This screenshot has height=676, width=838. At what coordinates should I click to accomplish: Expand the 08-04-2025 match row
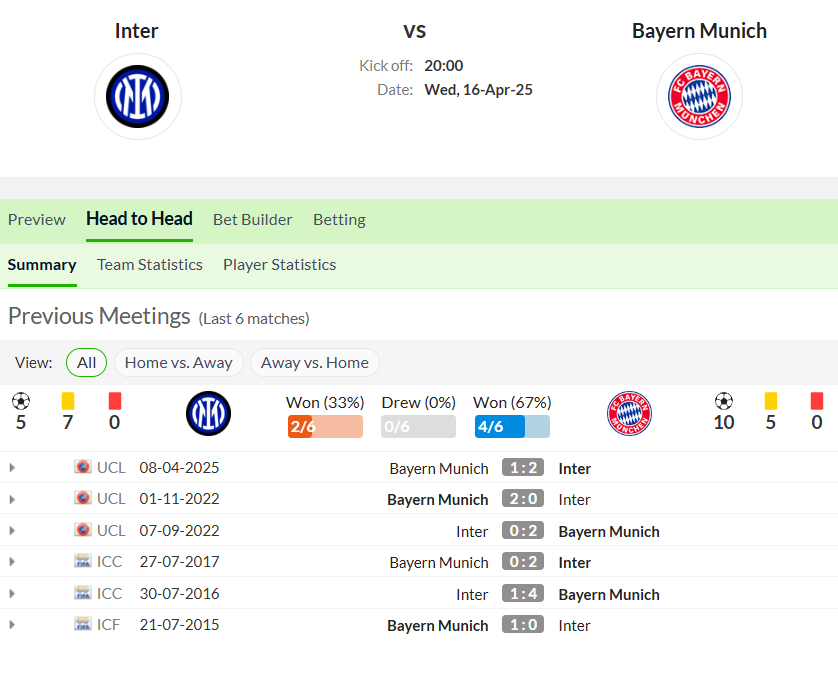[x=12, y=468]
